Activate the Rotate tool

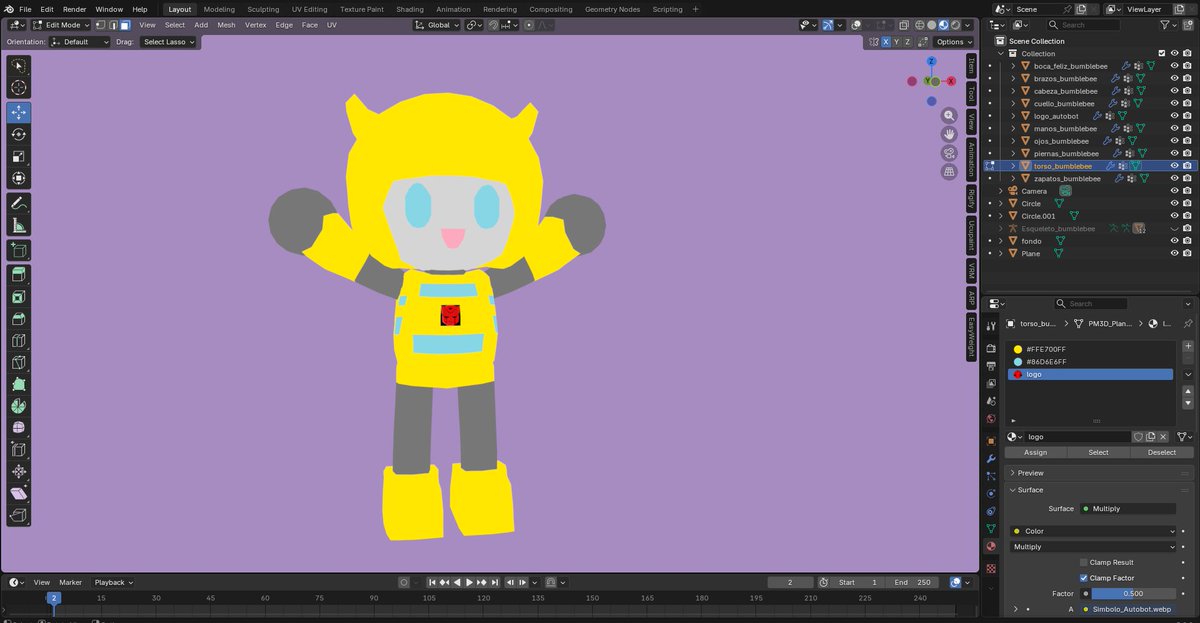(18, 134)
